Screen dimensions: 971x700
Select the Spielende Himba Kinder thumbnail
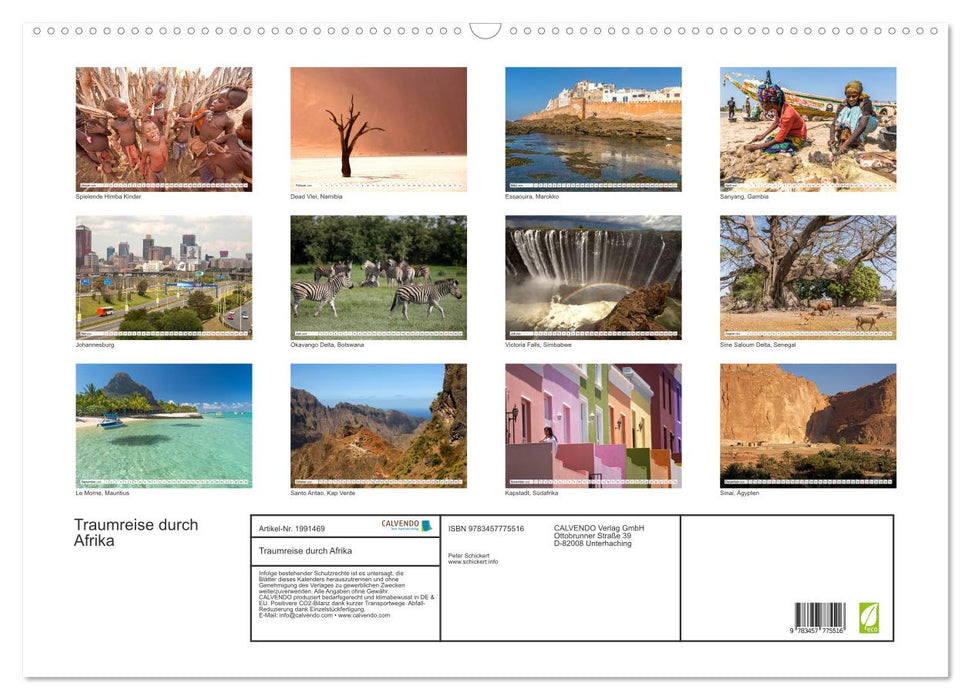point(163,128)
